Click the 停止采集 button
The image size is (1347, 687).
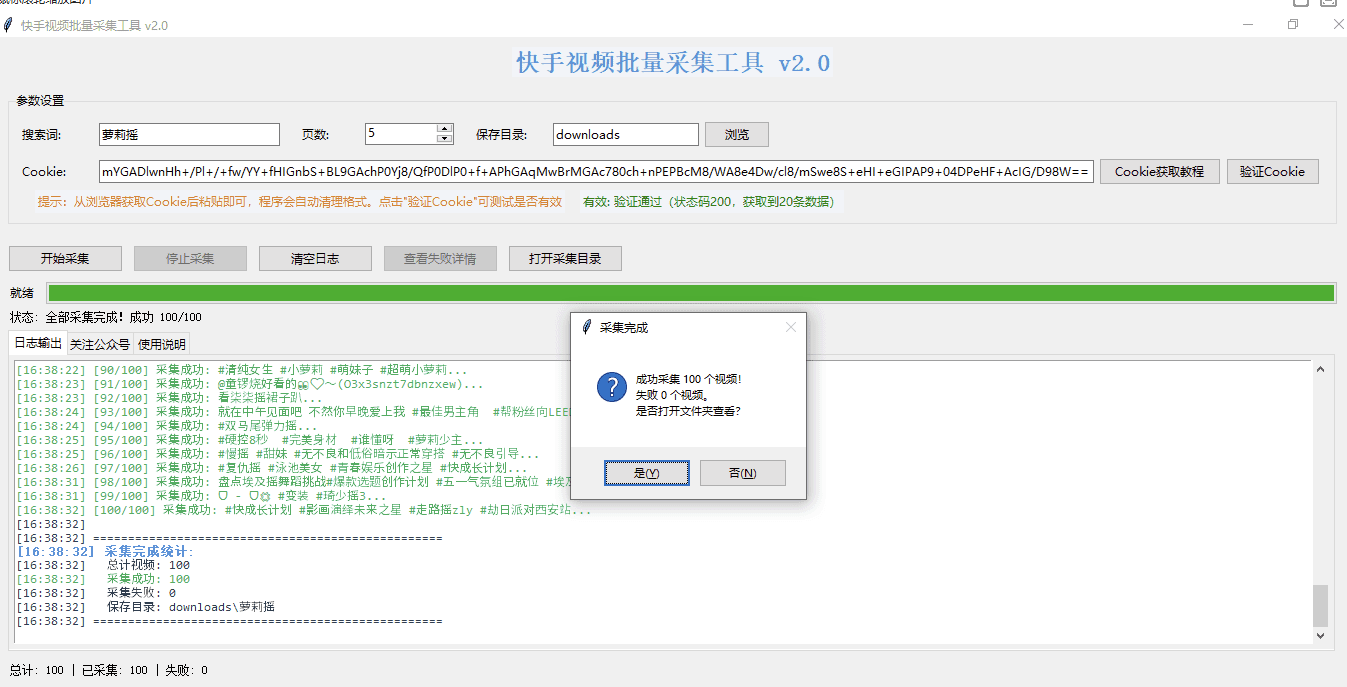point(190,258)
